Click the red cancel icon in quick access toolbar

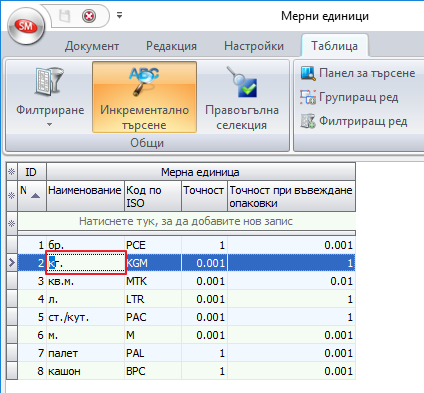point(89,16)
